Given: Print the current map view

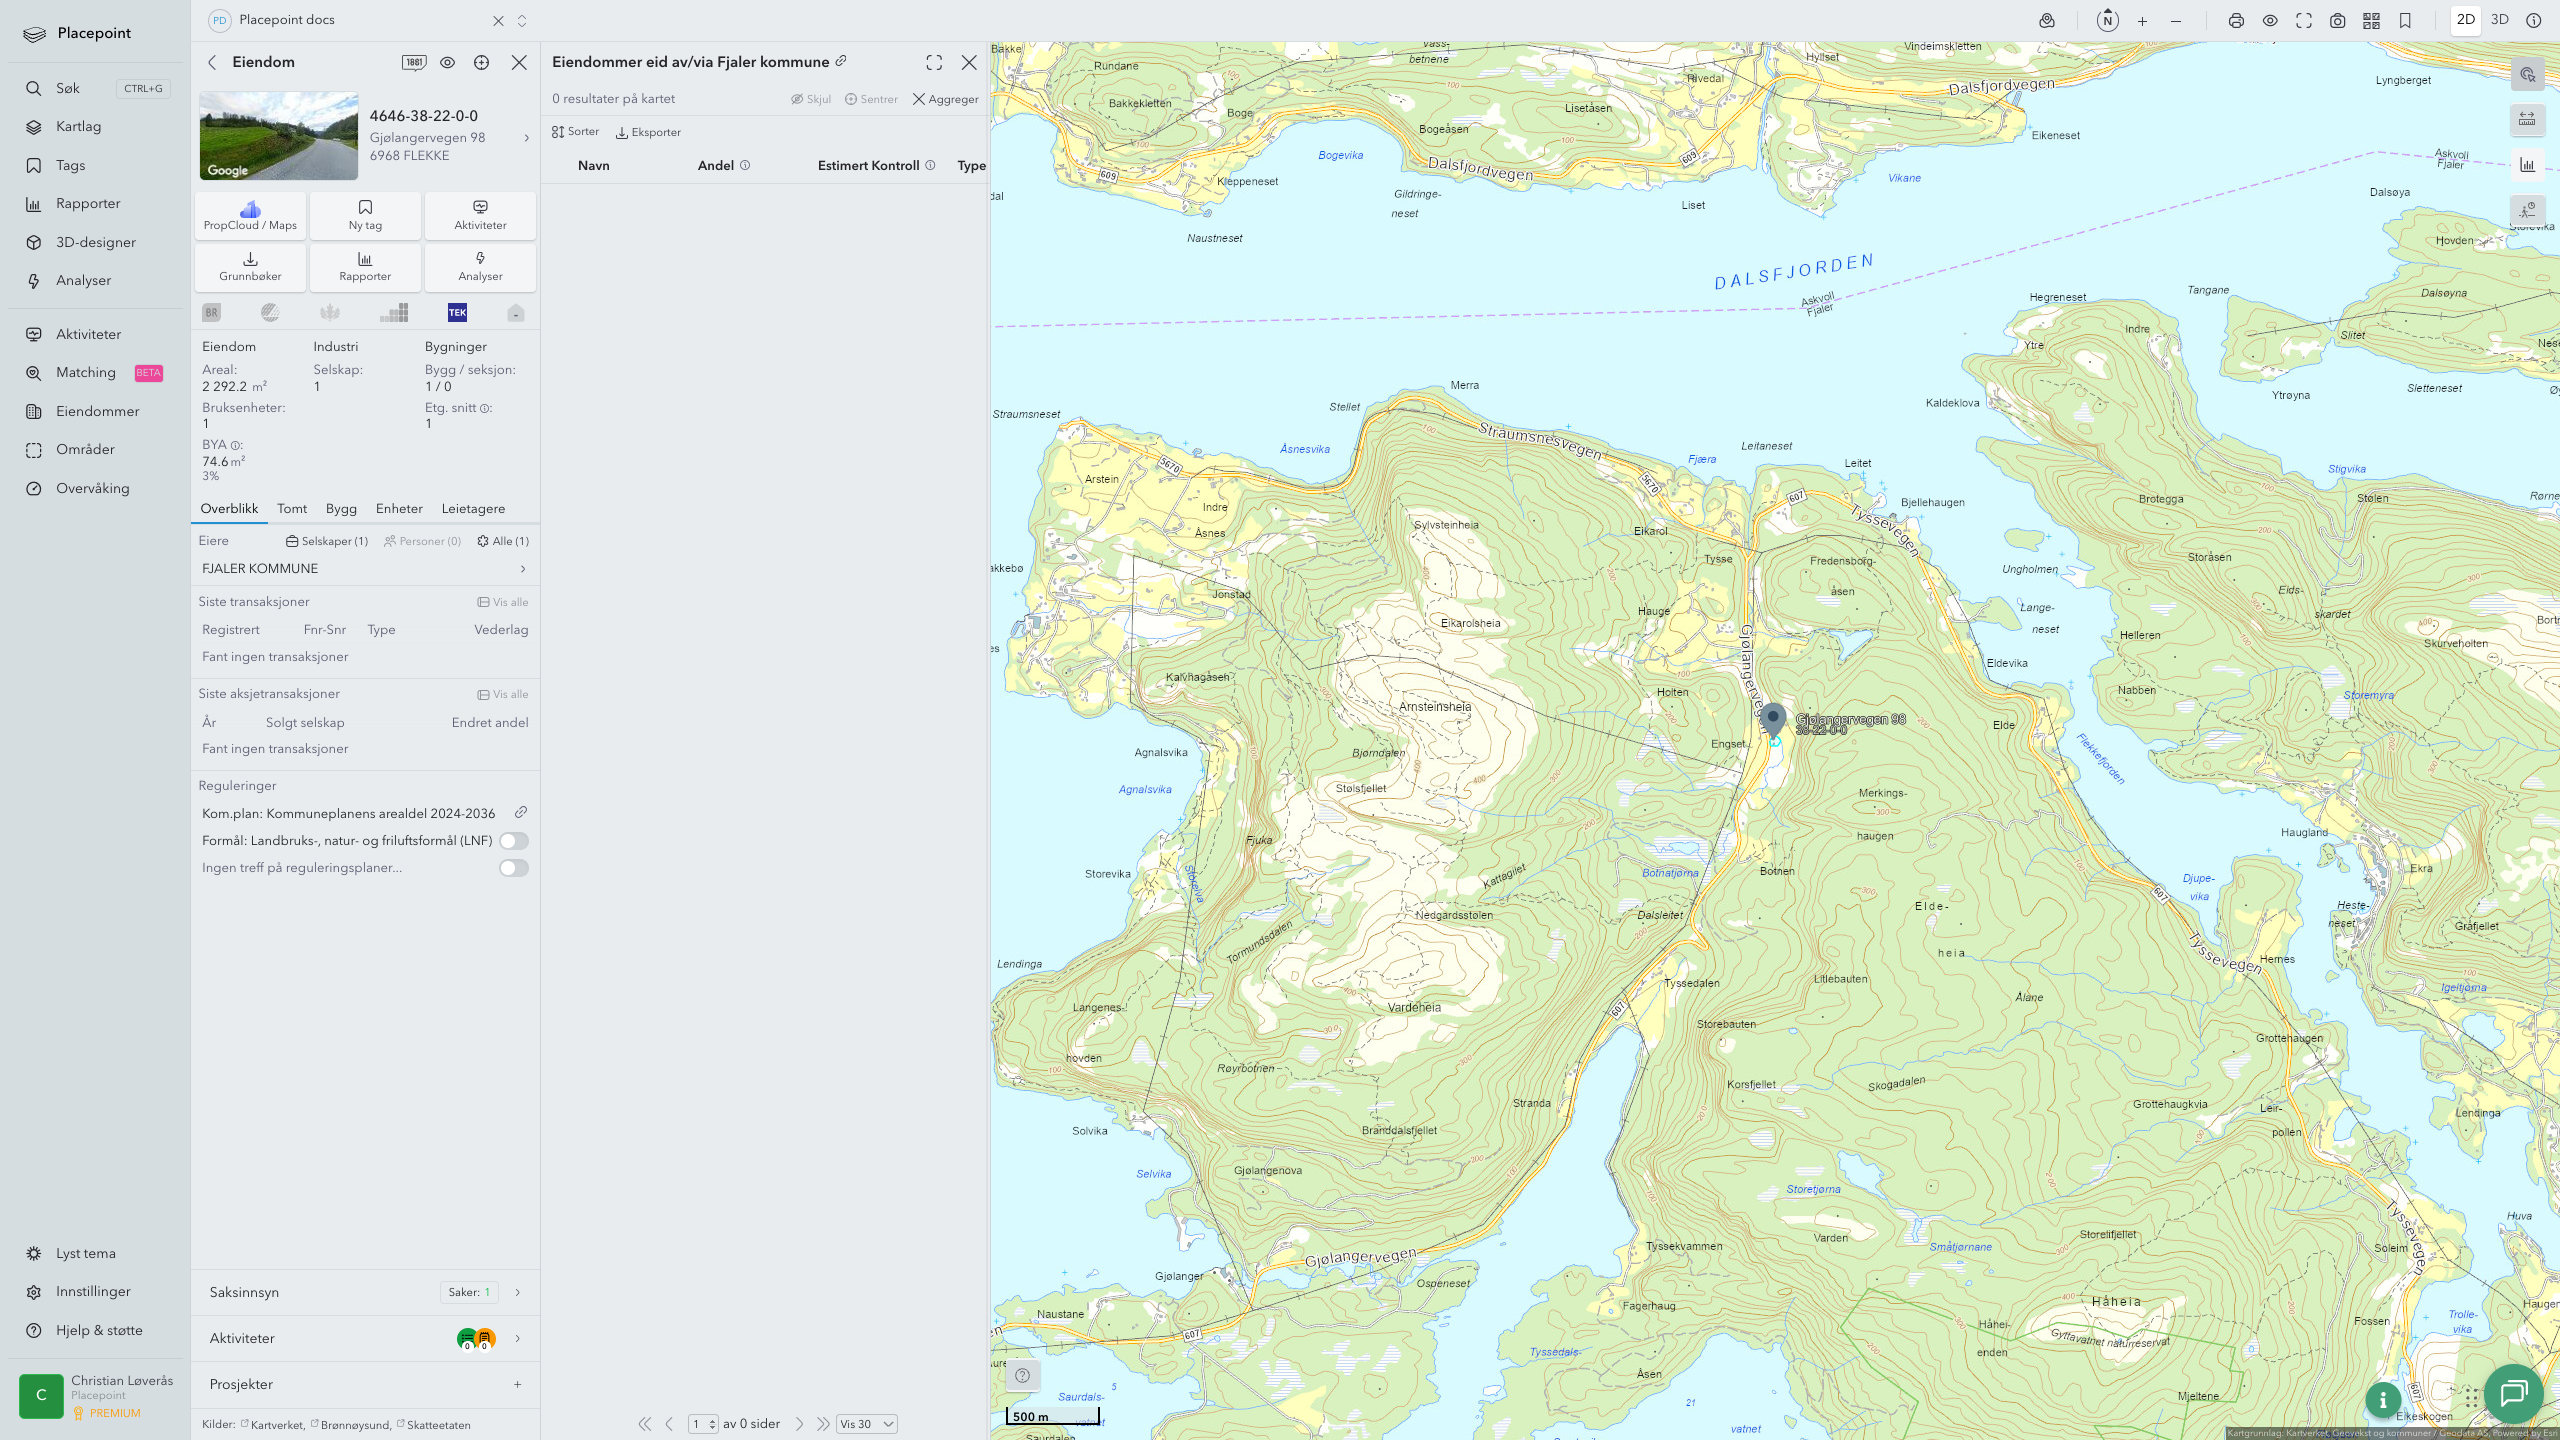Looking at the screenshot, I should click(2236, 21).
